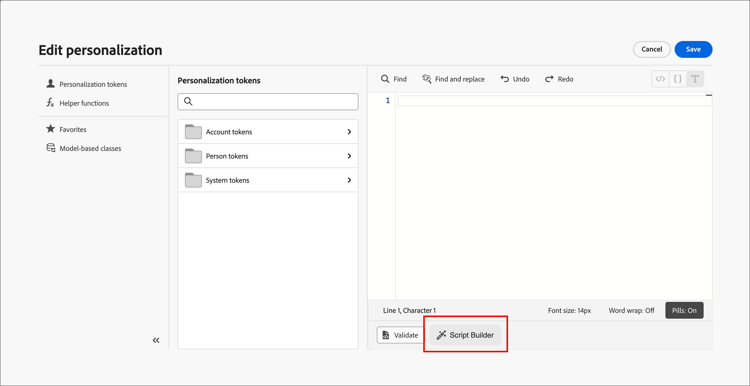750x386 pixels.
Task: Open the Account tokens folder
Action: 268,132
